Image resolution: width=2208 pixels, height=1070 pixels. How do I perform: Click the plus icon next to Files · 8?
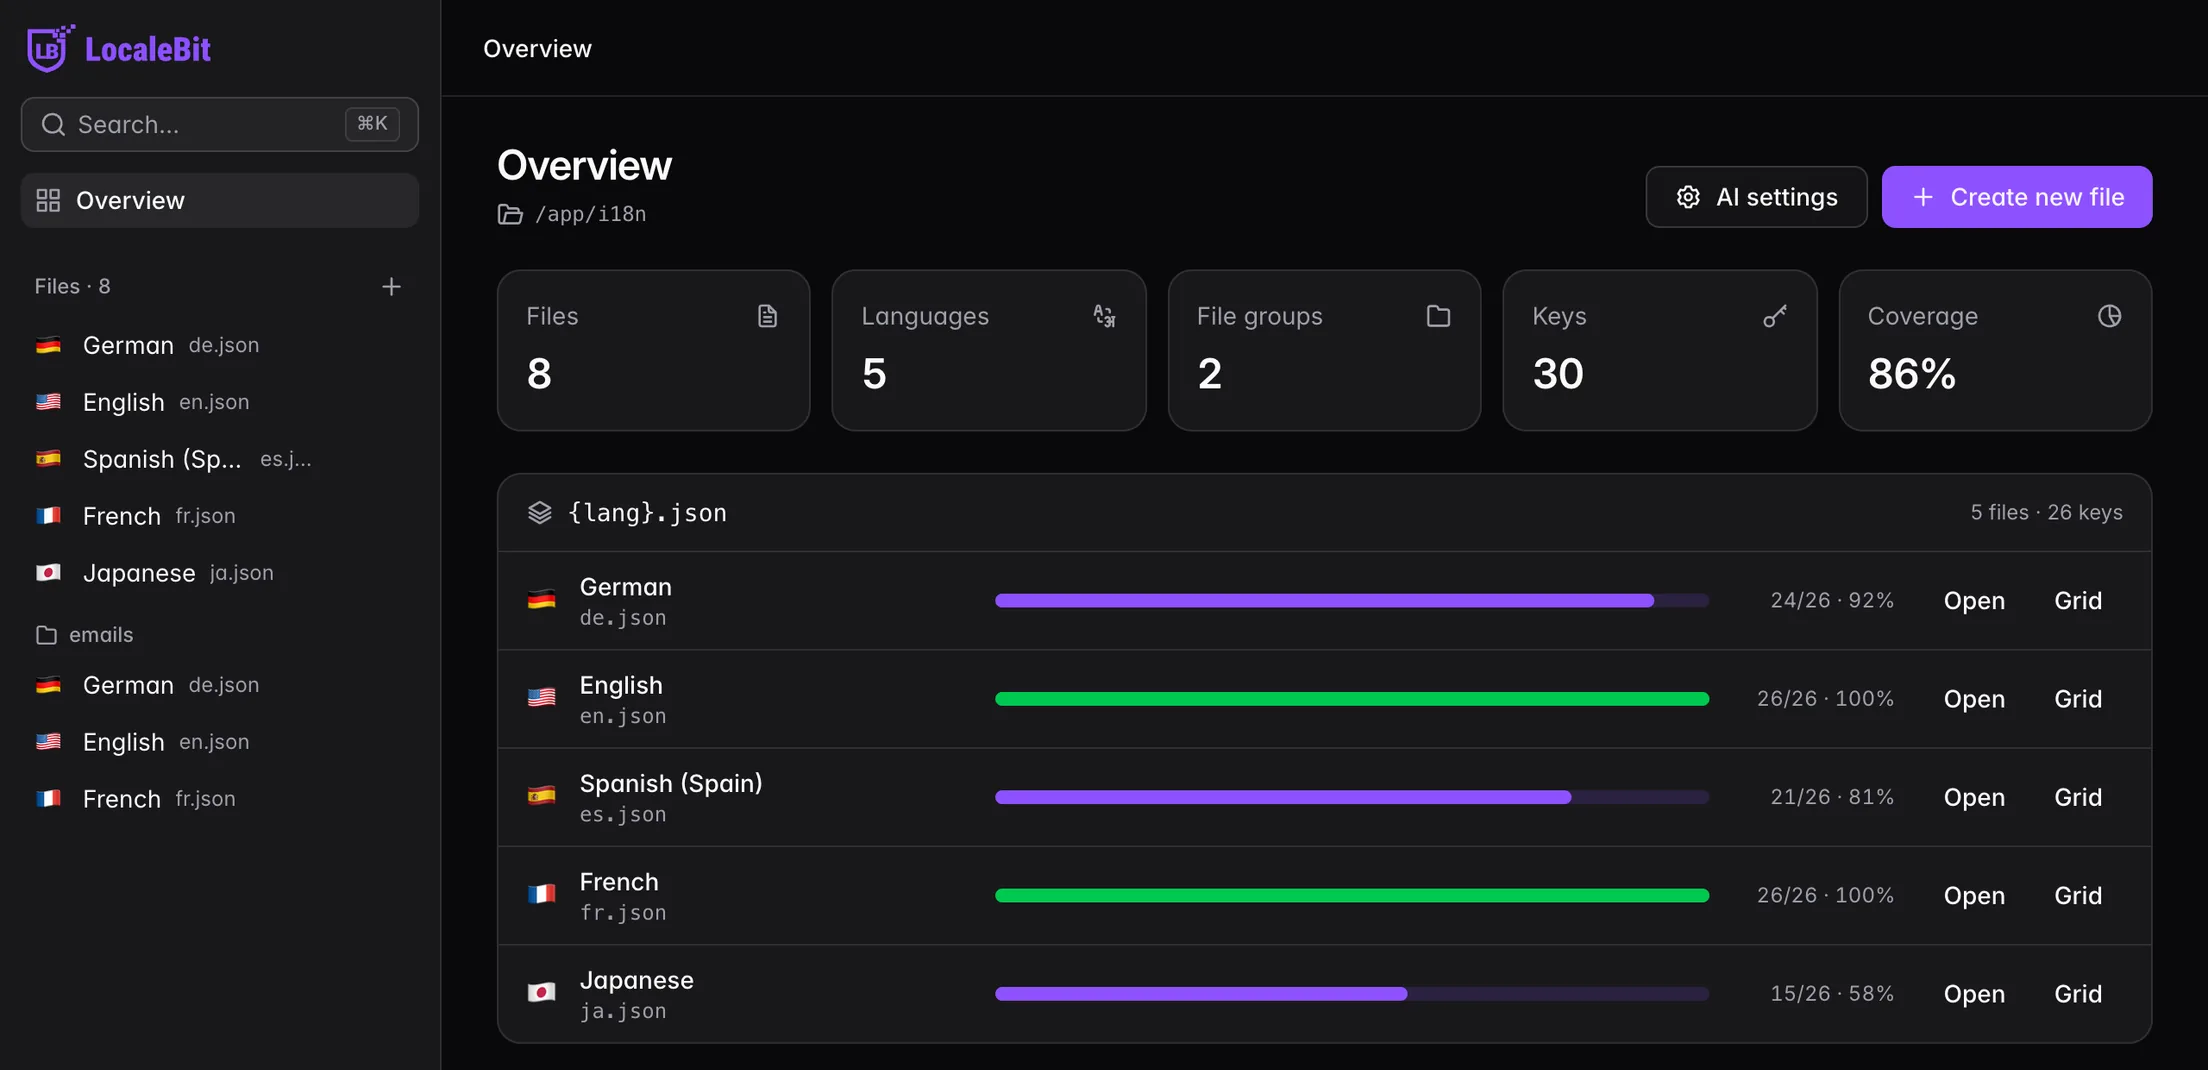[x=391, y=287]
